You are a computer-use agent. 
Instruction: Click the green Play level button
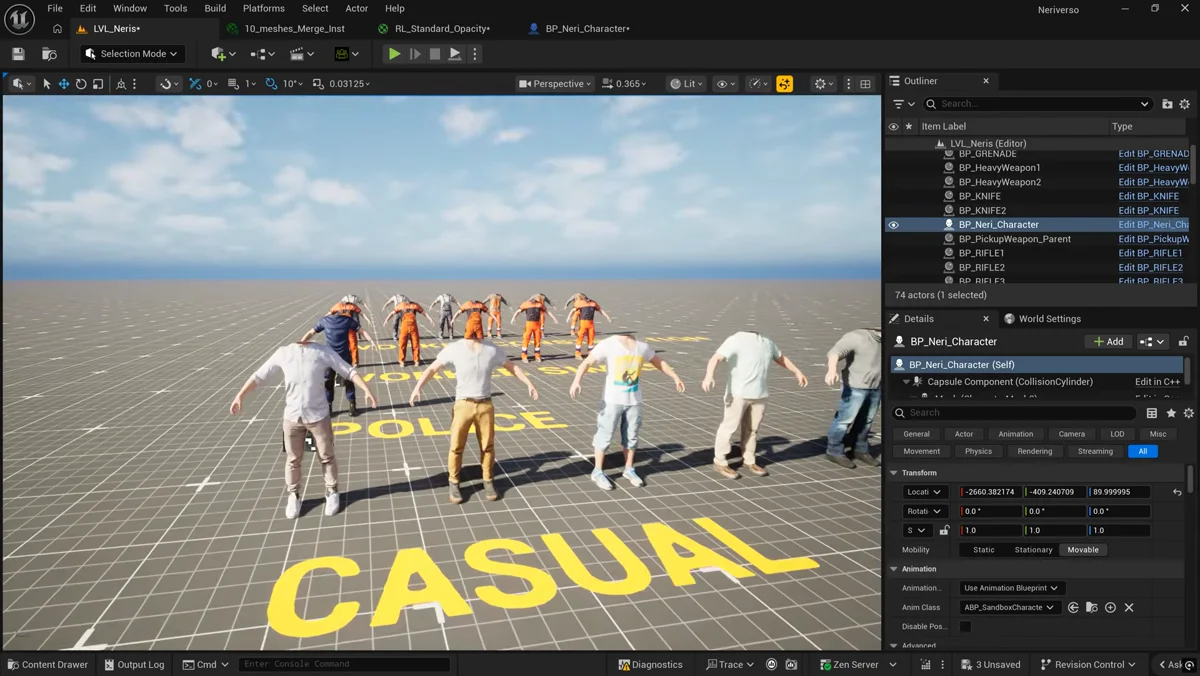pos(395,54)
